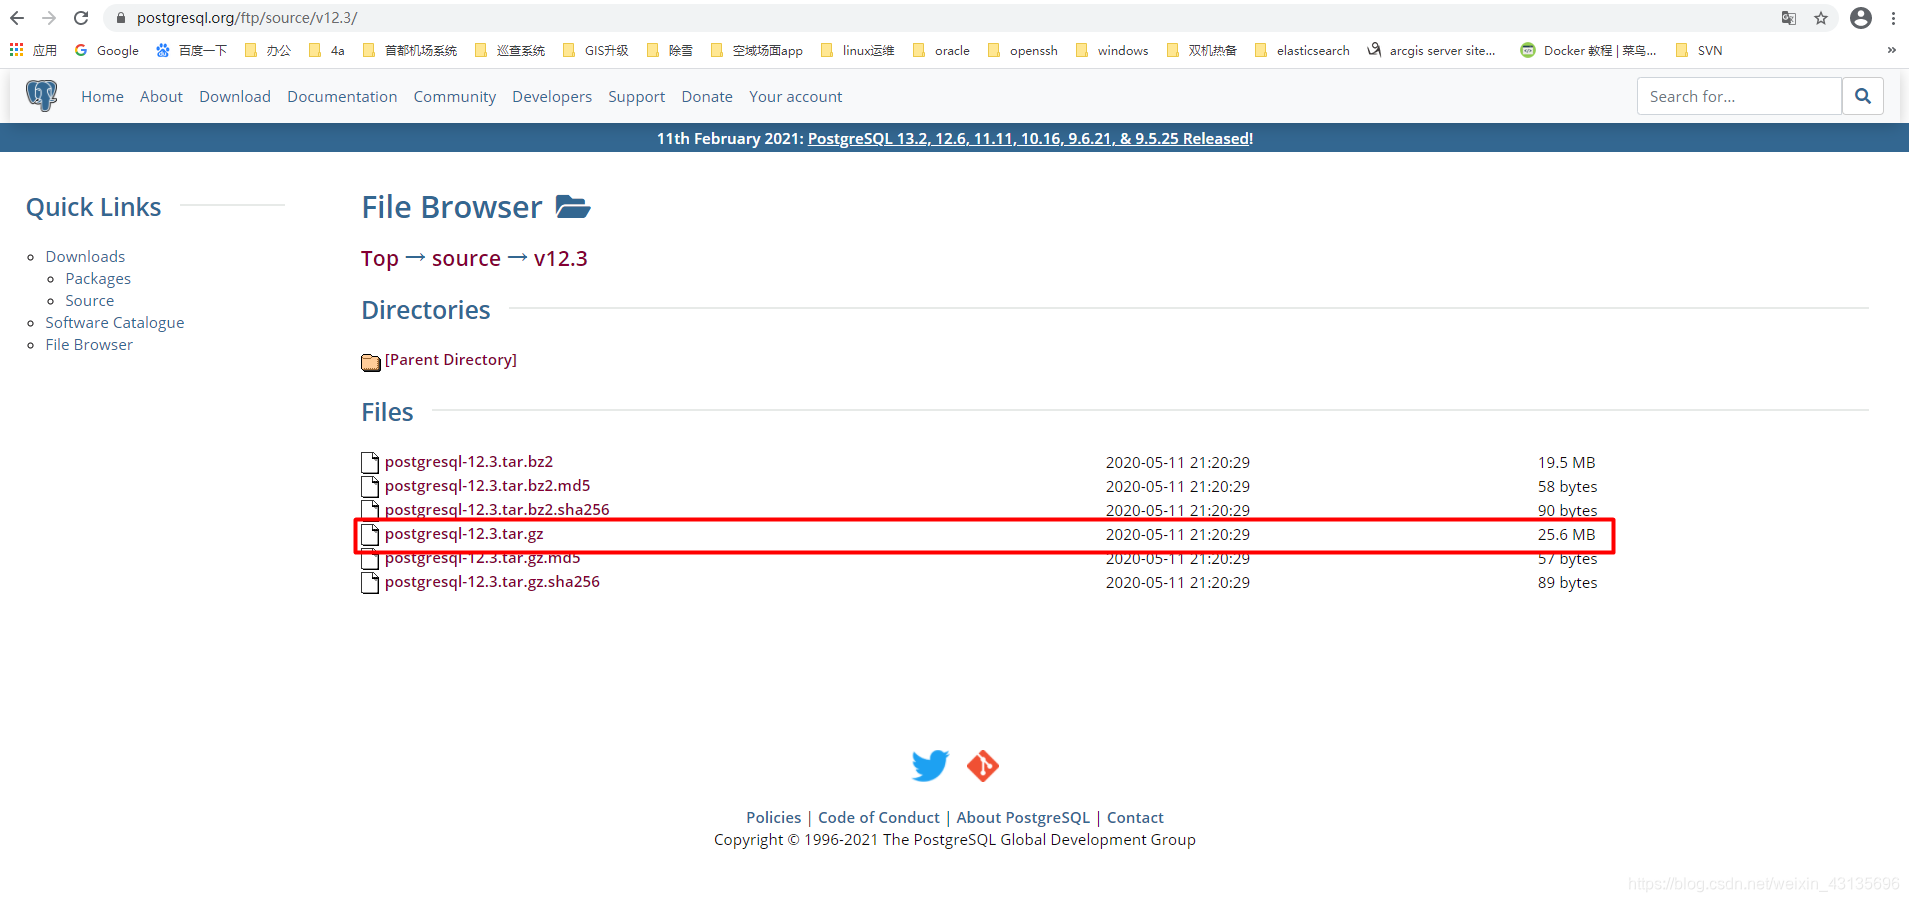
Task: Navigate to v12.3 breadcrumb
Action: tap(561, 259)
